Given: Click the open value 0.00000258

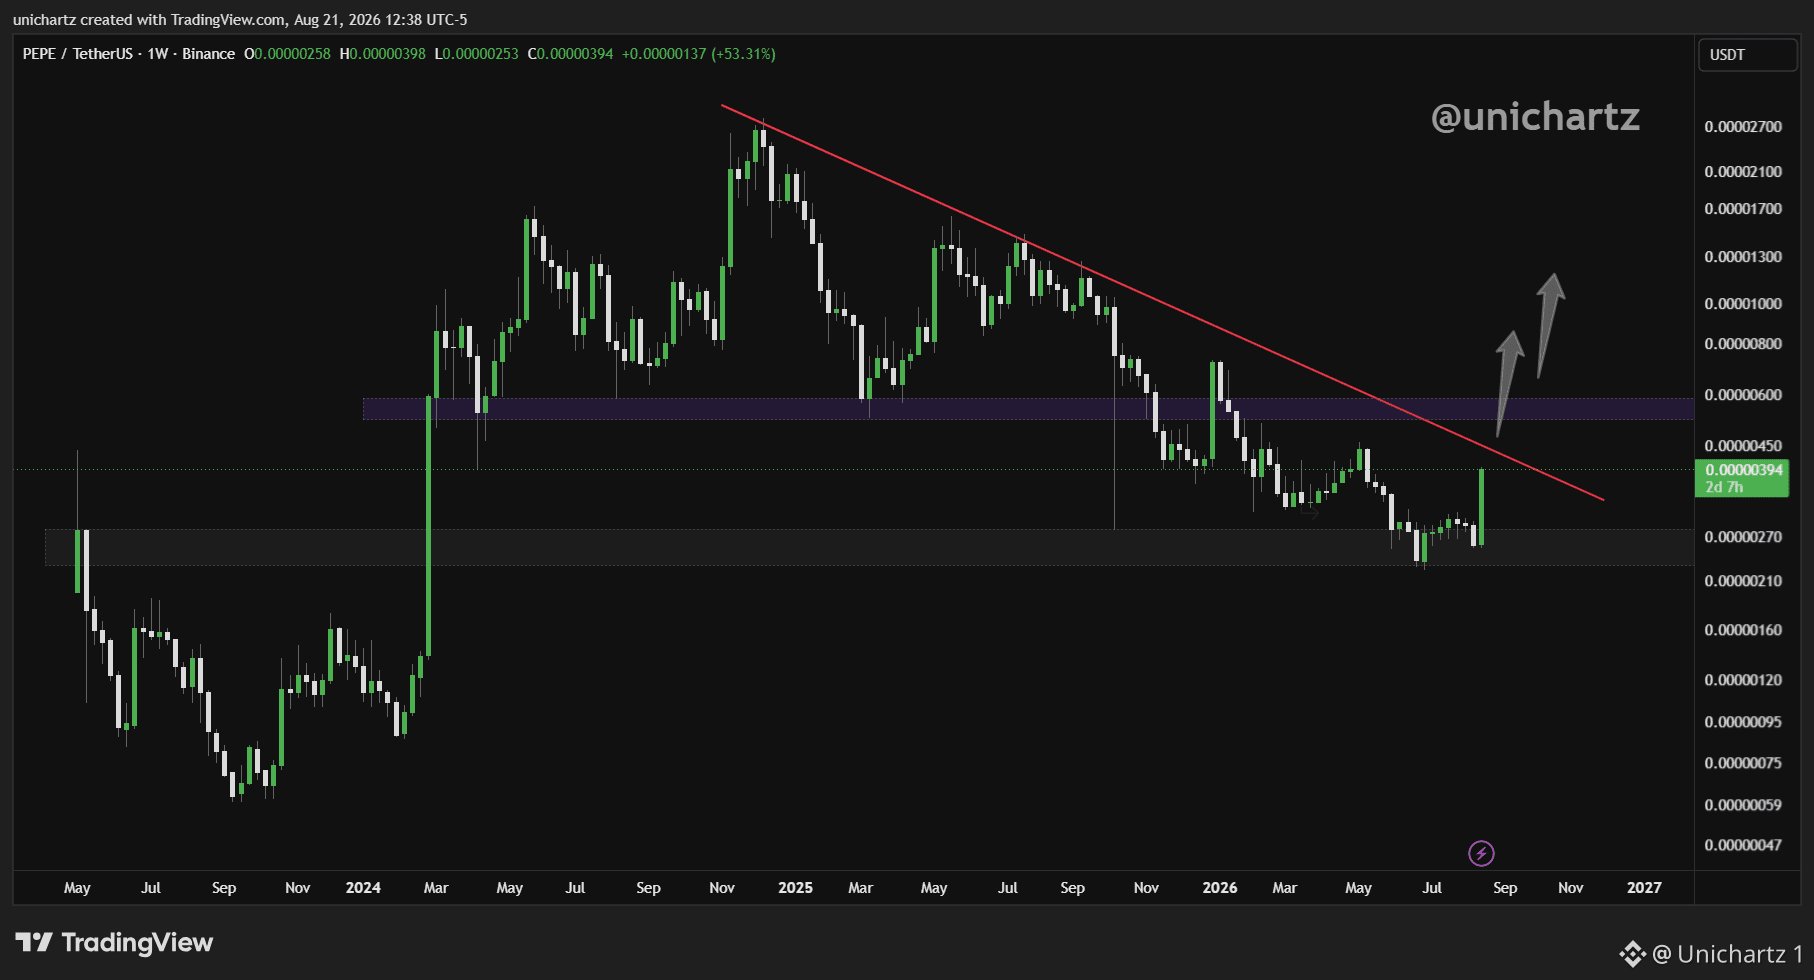Looking at the screenshot, I should click(292, 54).
